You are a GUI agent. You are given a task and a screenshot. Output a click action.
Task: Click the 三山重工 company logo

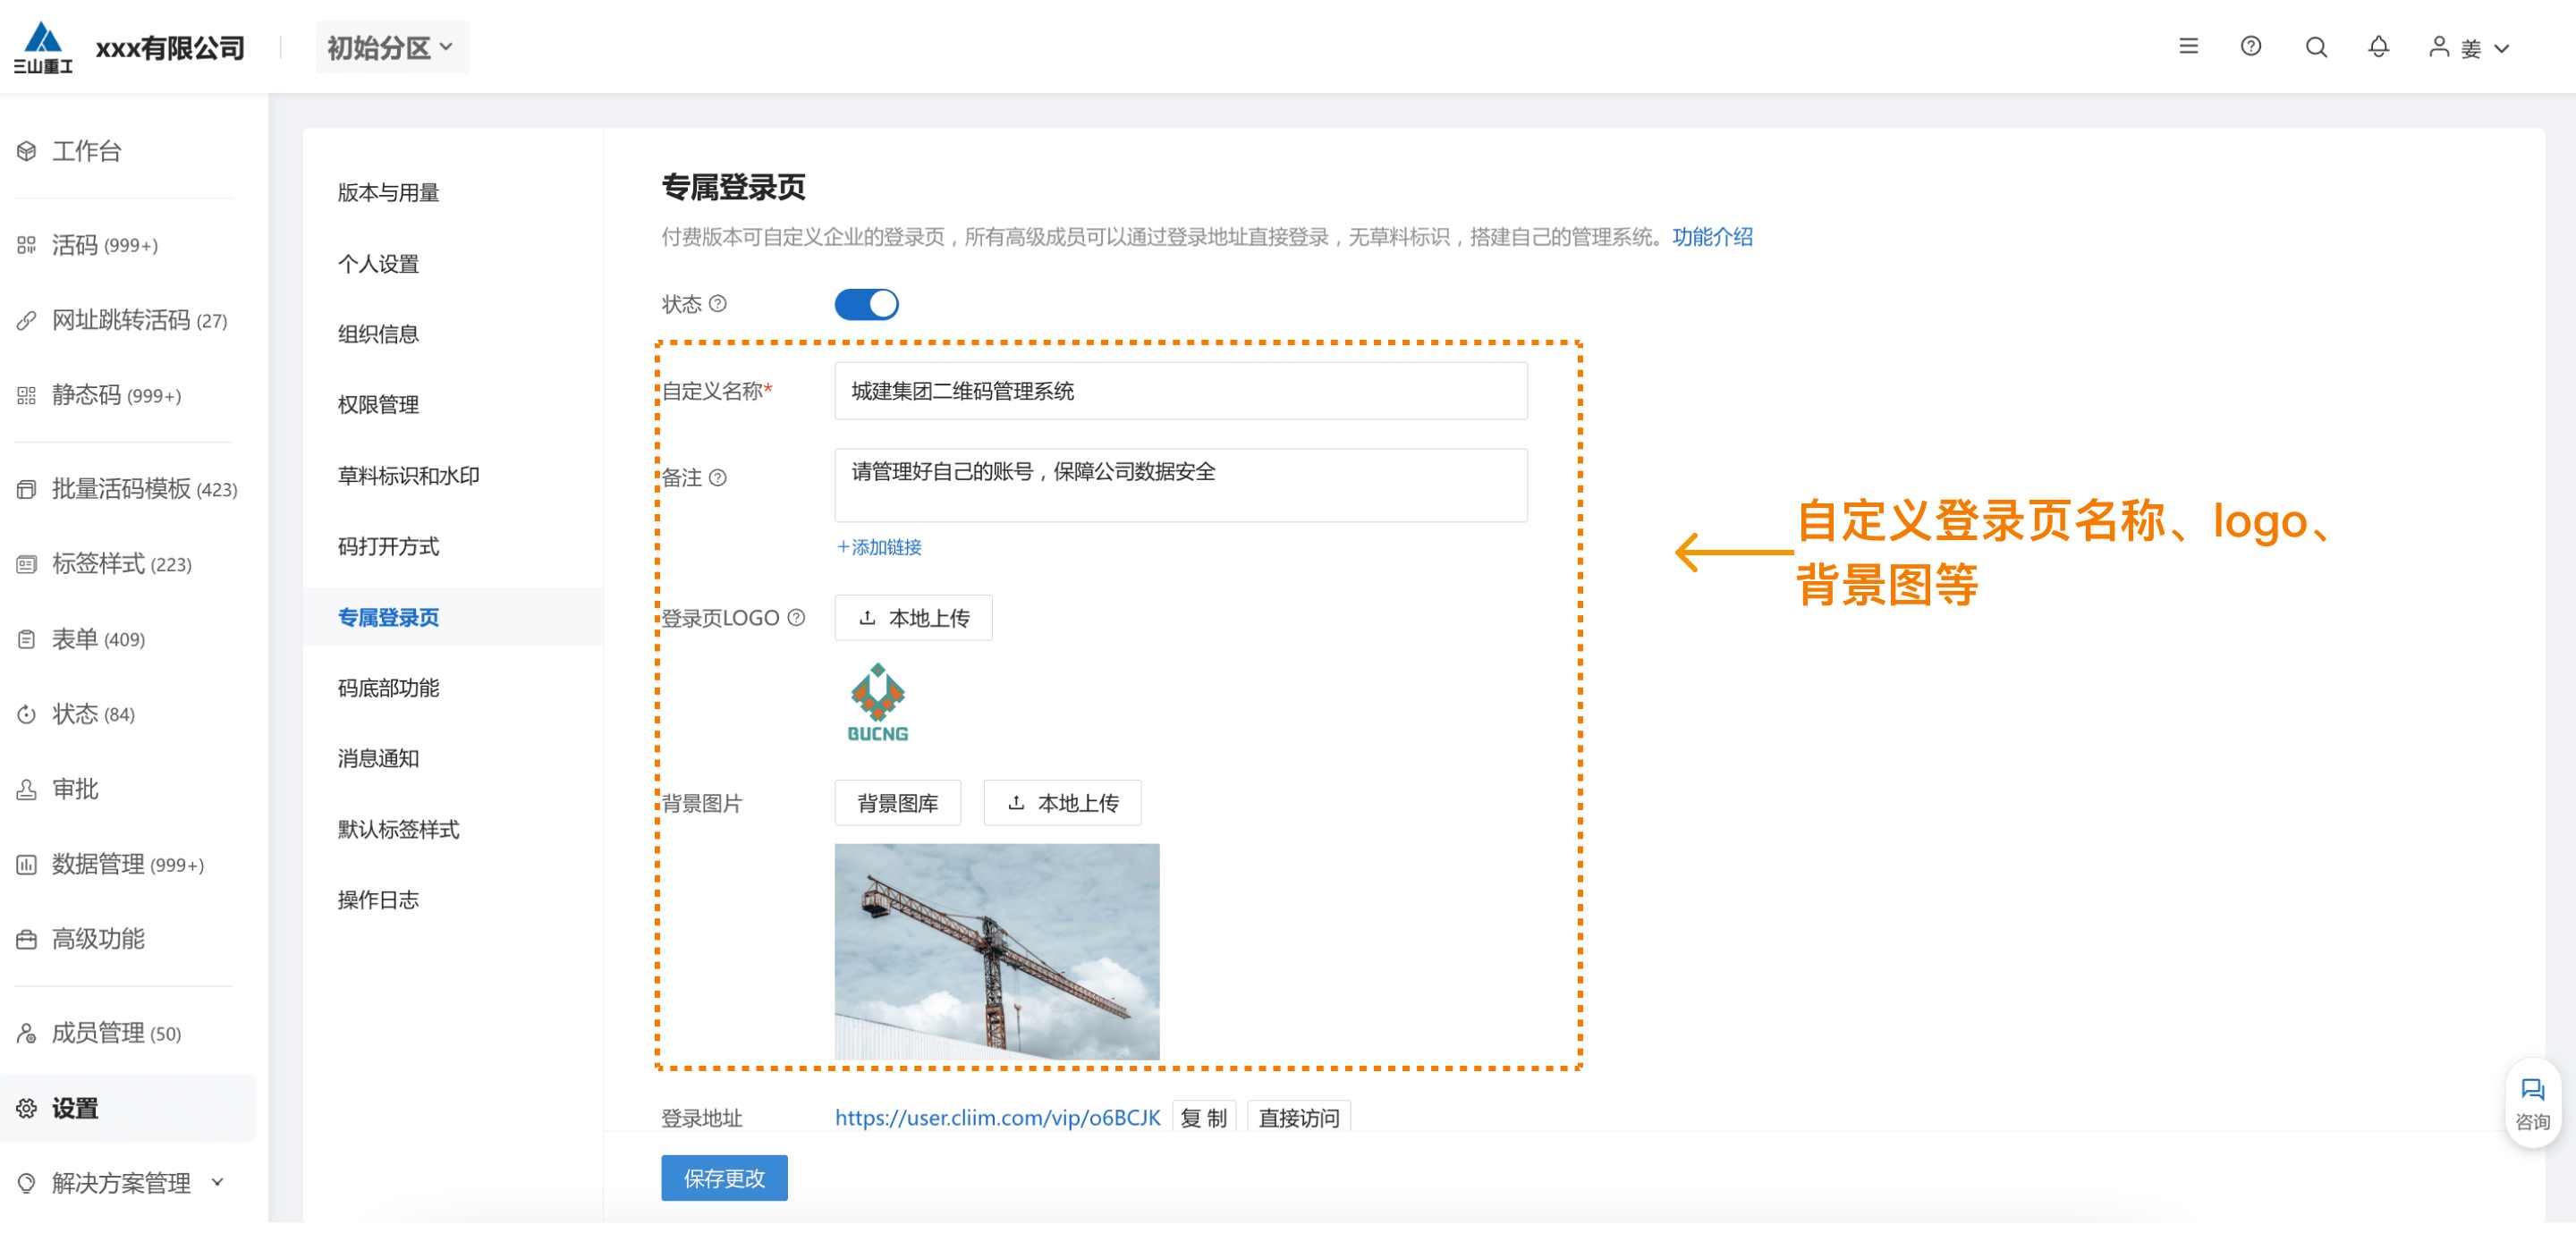tap(43, 47)
